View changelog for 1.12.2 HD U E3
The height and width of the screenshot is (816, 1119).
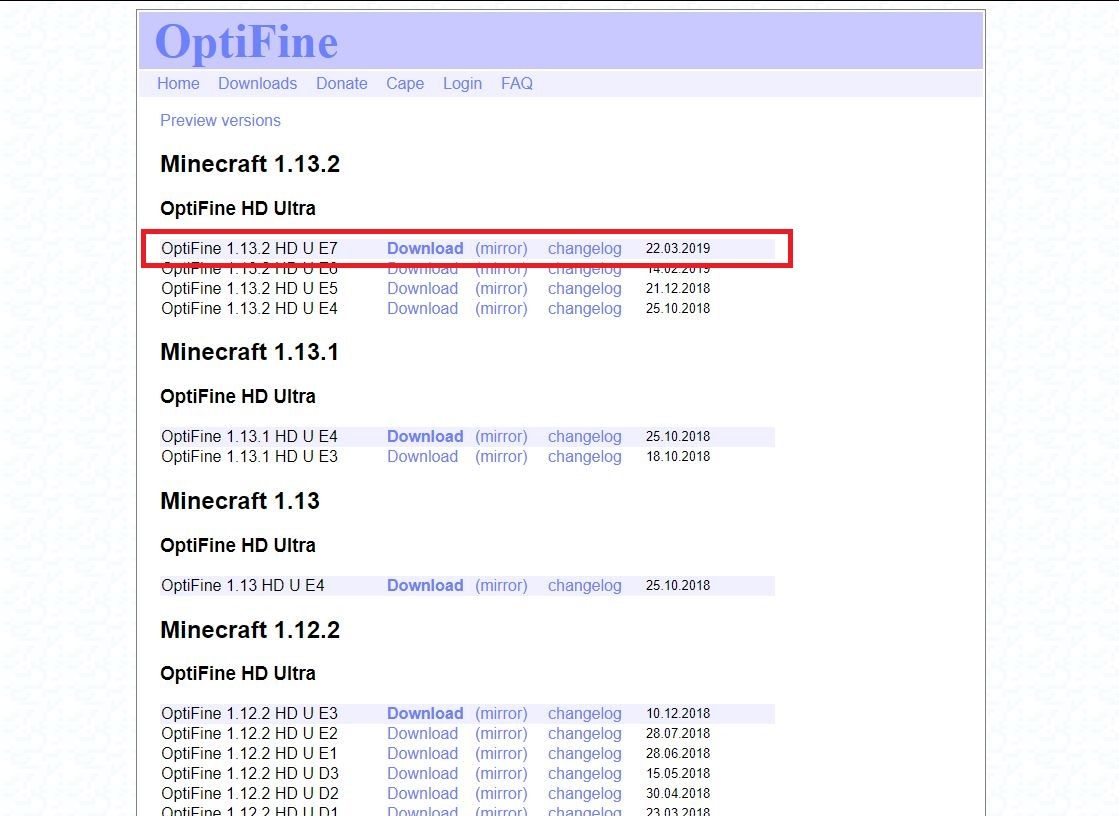click(584, 713)
